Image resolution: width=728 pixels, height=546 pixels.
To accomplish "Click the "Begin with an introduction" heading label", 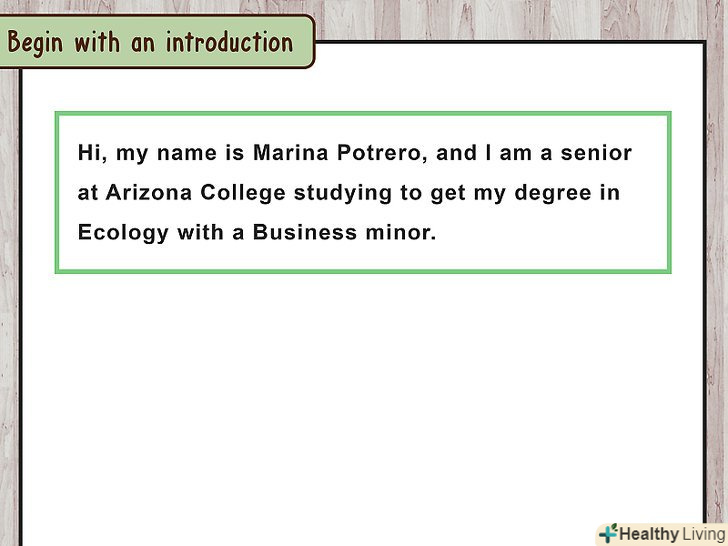I will coord(151,43).
